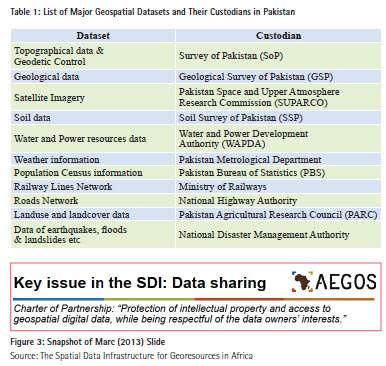The width and height of the screenshot is (386, 366).
Task: Click the SUPARCO custodian cell
Action: 278,97
